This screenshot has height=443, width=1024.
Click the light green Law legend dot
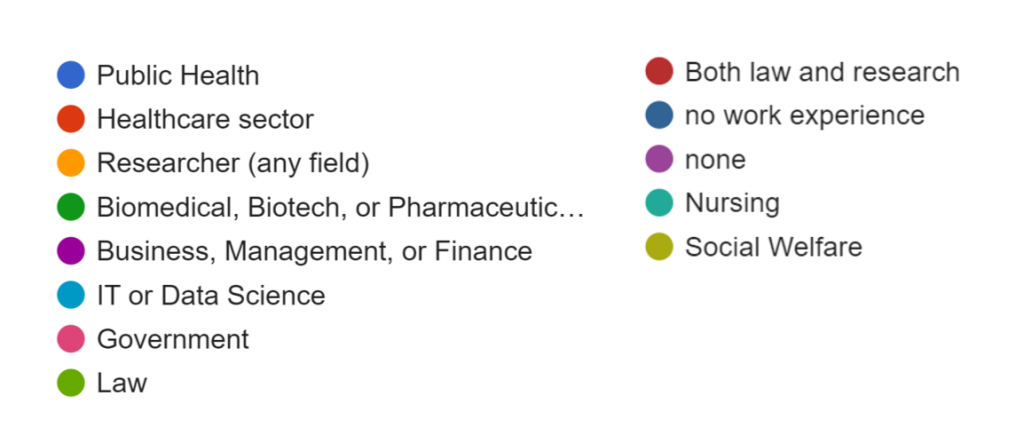point(71,382)
